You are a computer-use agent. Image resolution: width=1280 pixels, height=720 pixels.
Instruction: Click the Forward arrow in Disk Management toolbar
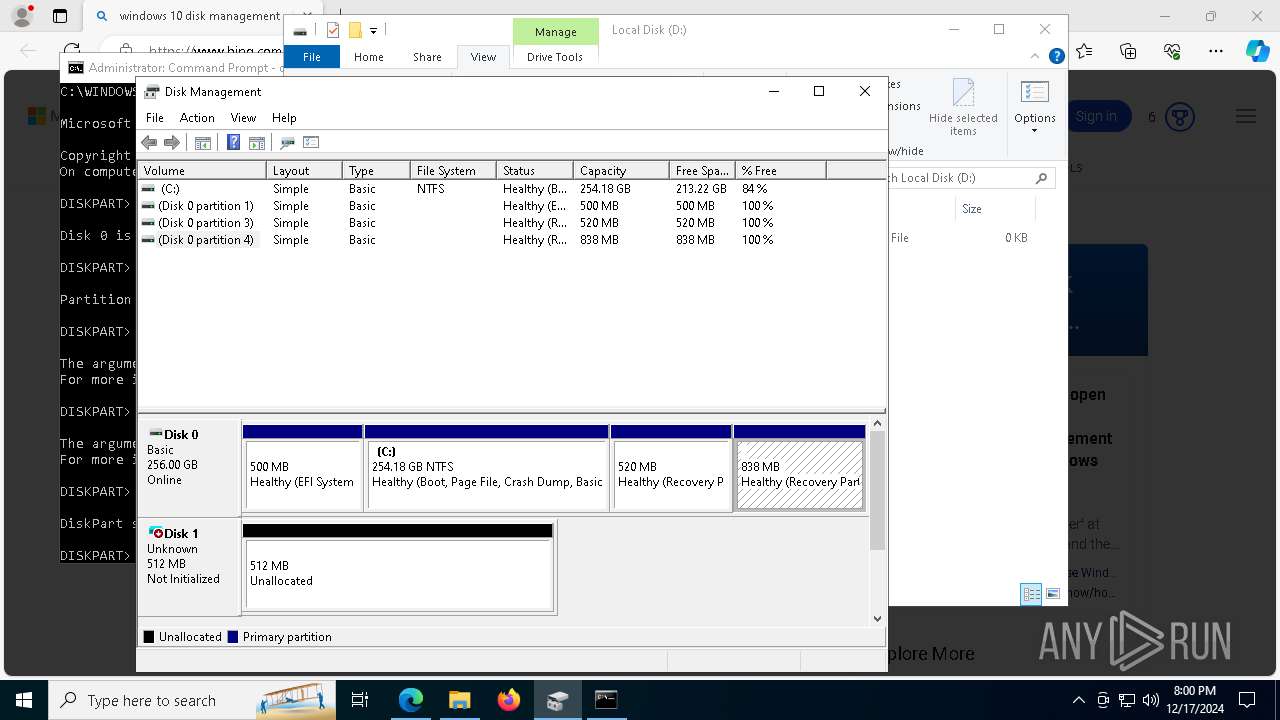tap(172, 142)
